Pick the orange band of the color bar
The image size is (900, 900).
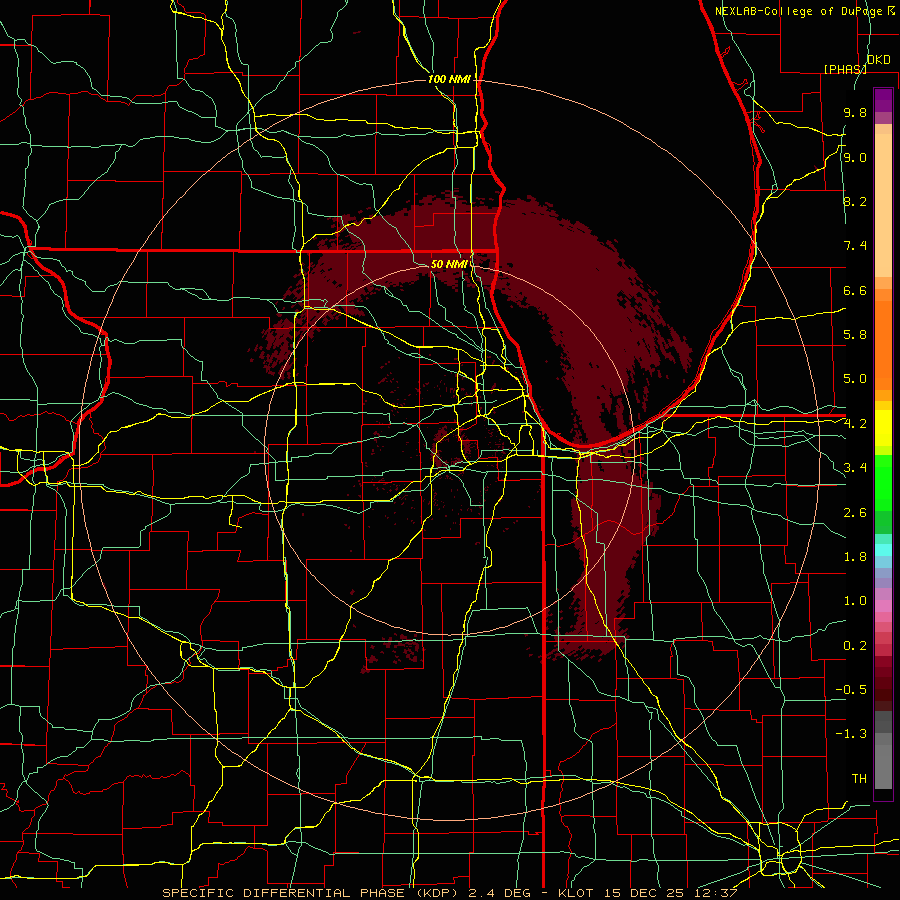click(x=883, y=344)
